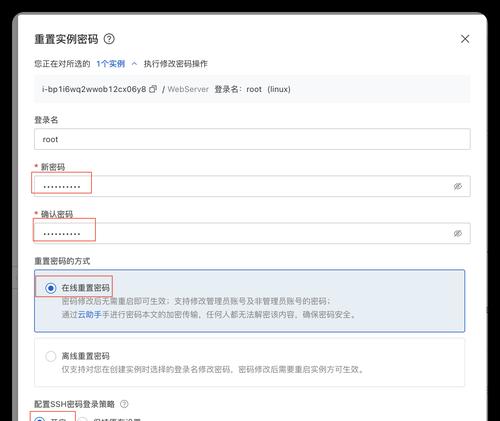This screenshot has width=500, height=421.
Task: Click the WebServer instance name text
Action: point(188,89)
